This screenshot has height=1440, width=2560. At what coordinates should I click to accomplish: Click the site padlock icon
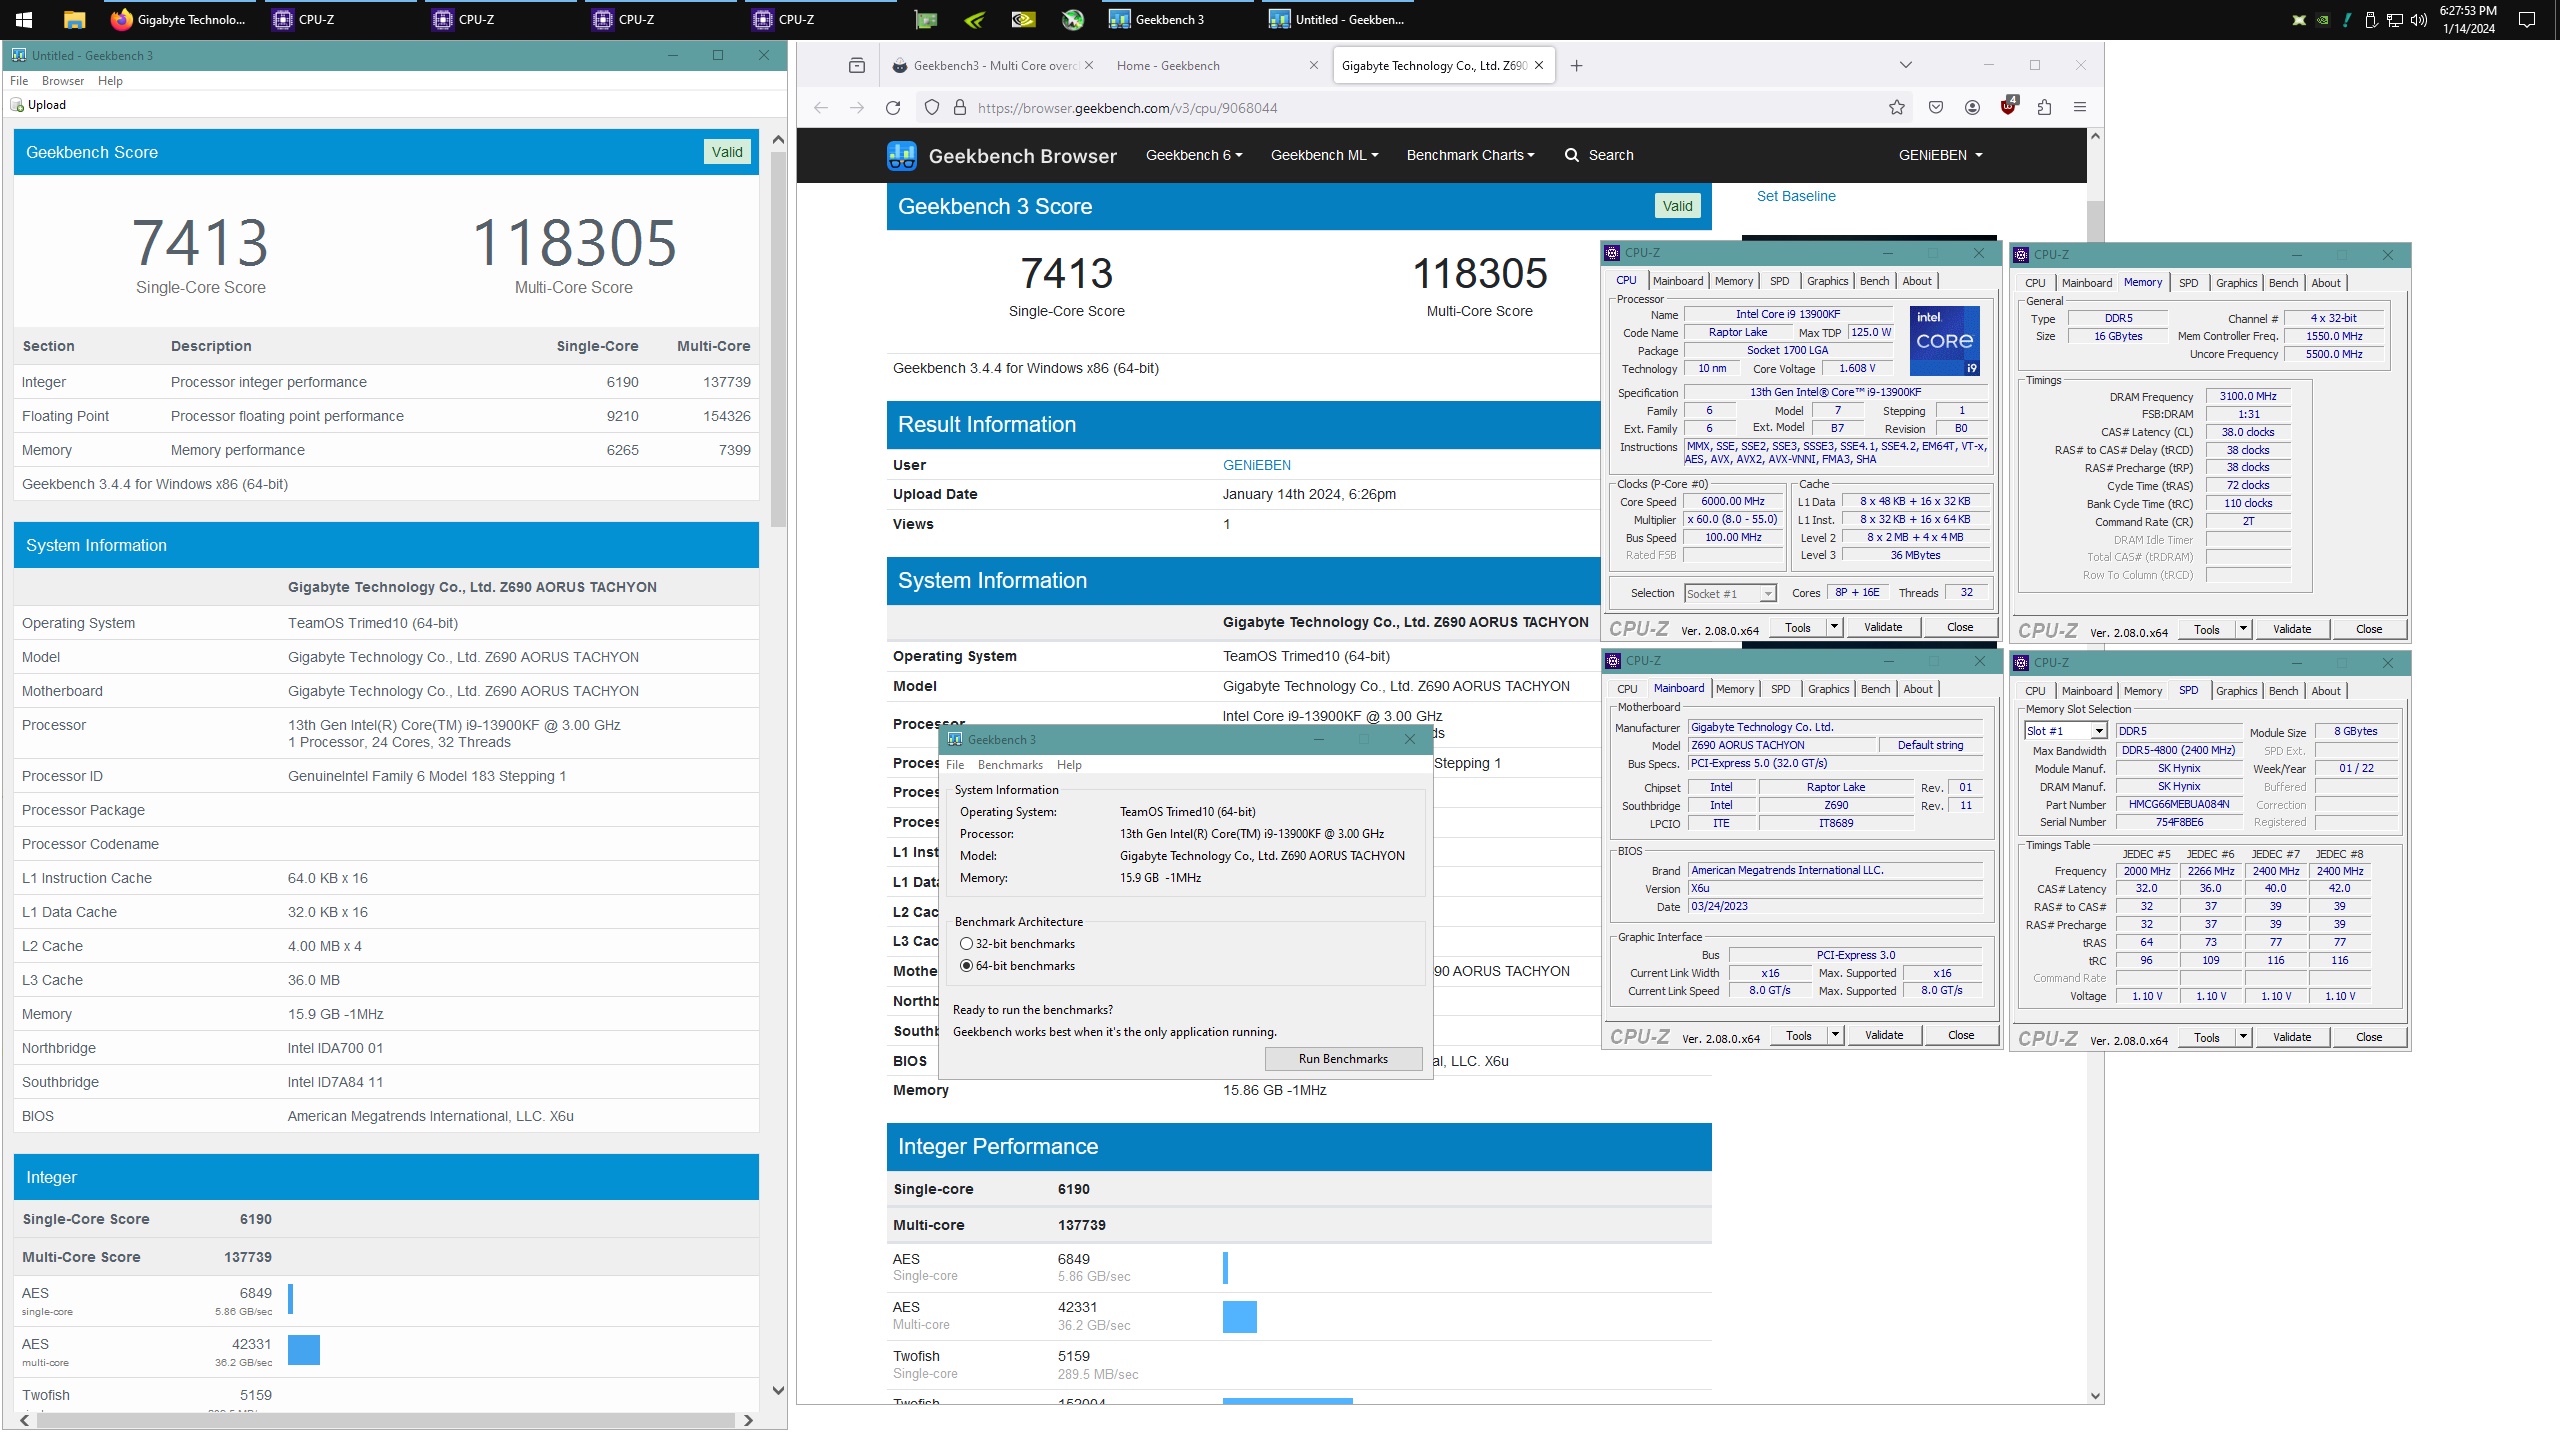click(959, 108)
